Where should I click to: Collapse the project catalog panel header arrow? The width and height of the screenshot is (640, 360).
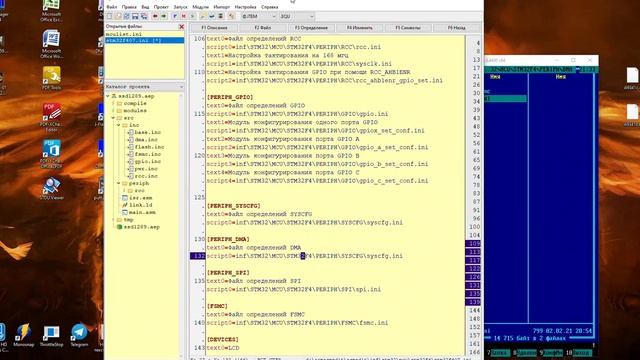coord(181,87)
